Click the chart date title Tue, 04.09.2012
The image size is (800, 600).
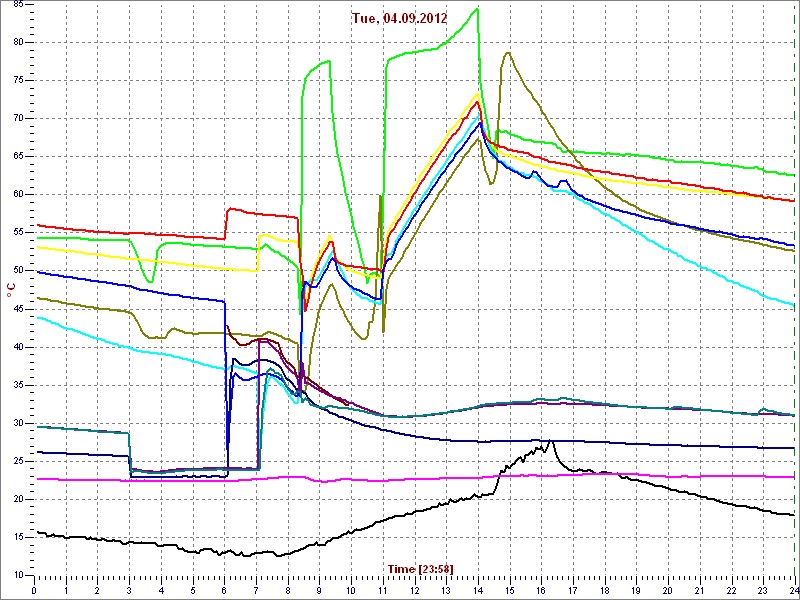click(399, 18)
